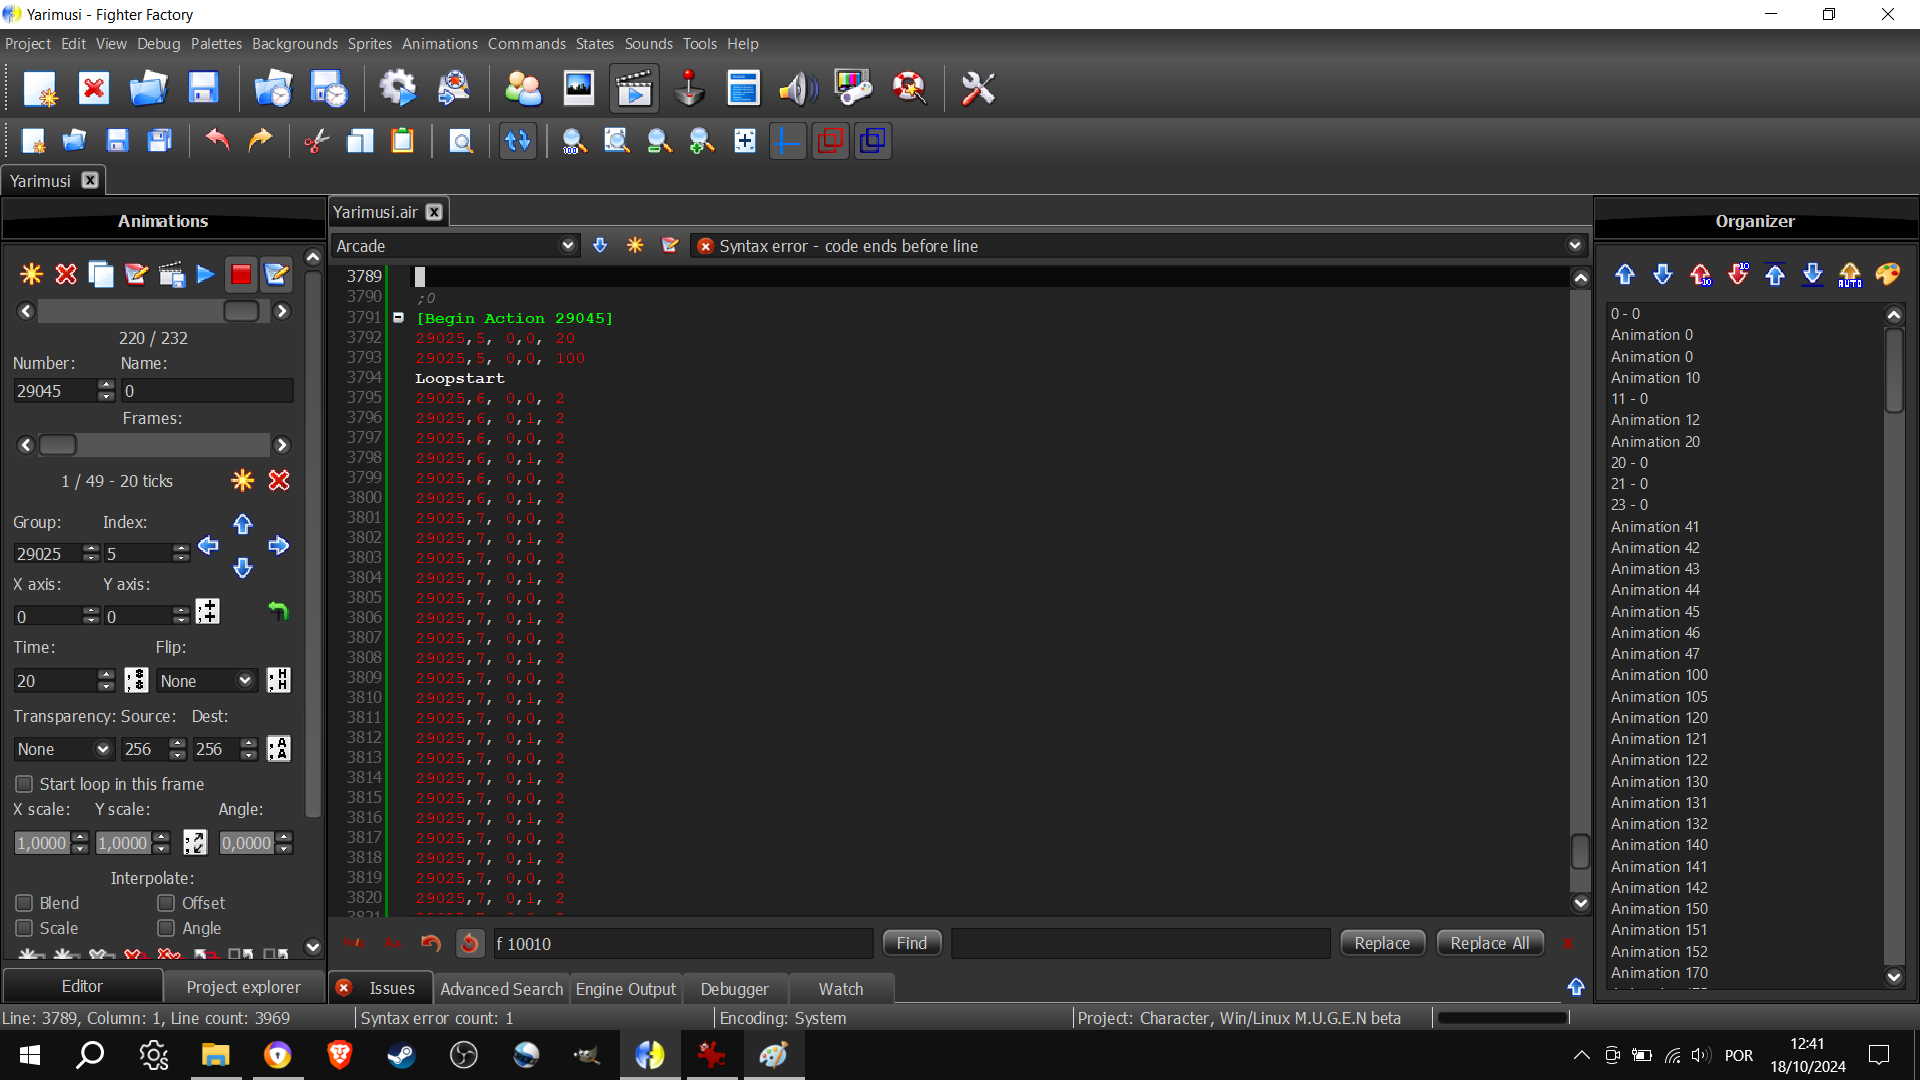Image resolution: width=1920 pixels, height=1080 pixels.
Task: Click the palette icon in Organizer toolbar
Action: pyautogui.click(x=1887, y=274)
